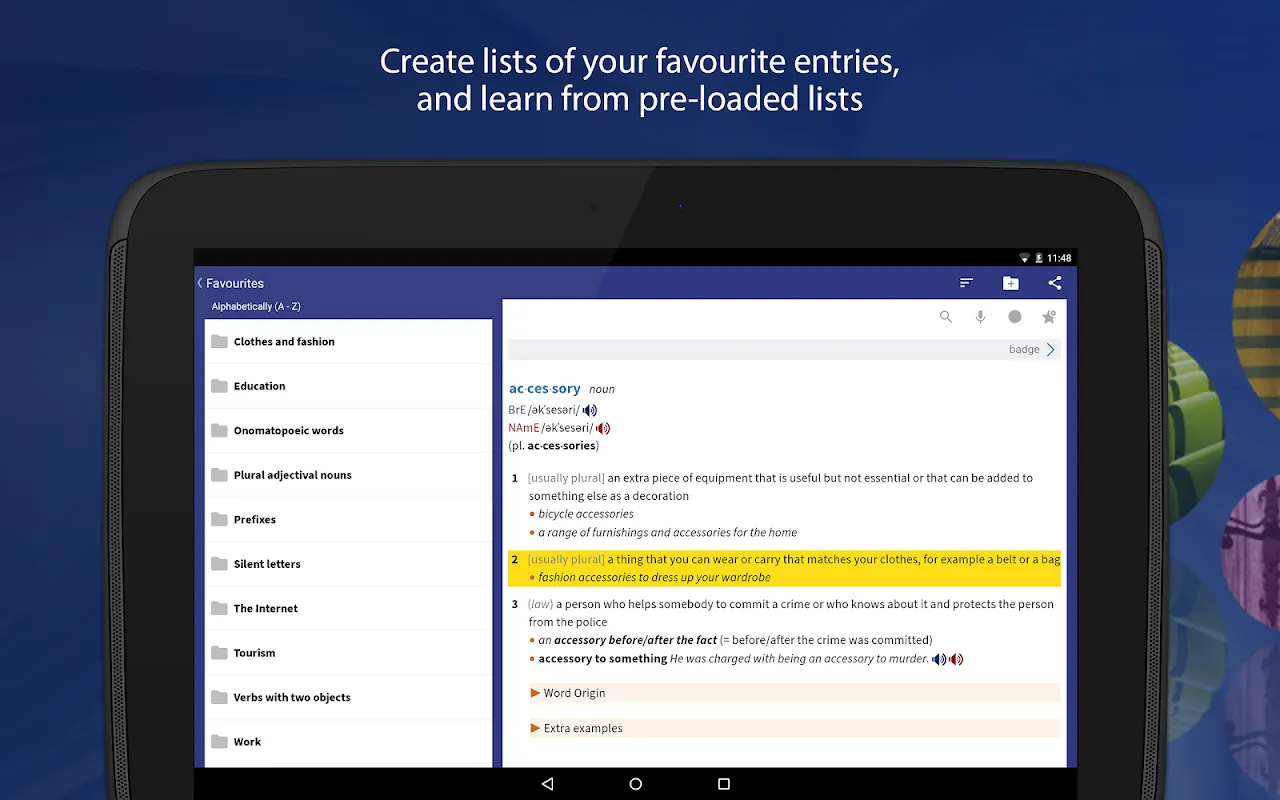Open the Silent letters folder
Viewport: 1280px width, 800px height.
pyautogui.click(x=348, y=564)
